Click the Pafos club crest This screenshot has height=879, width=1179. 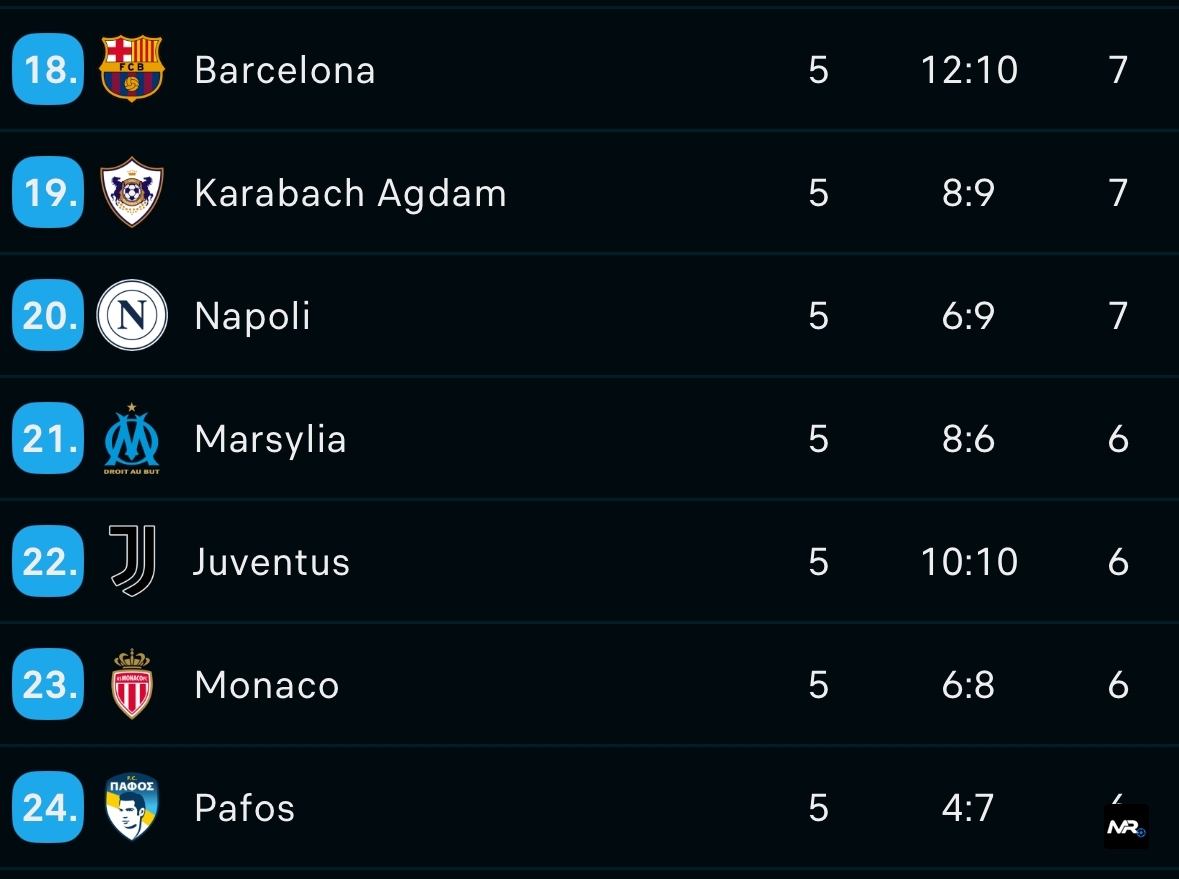pyautogui.click(x=131, y=807)
